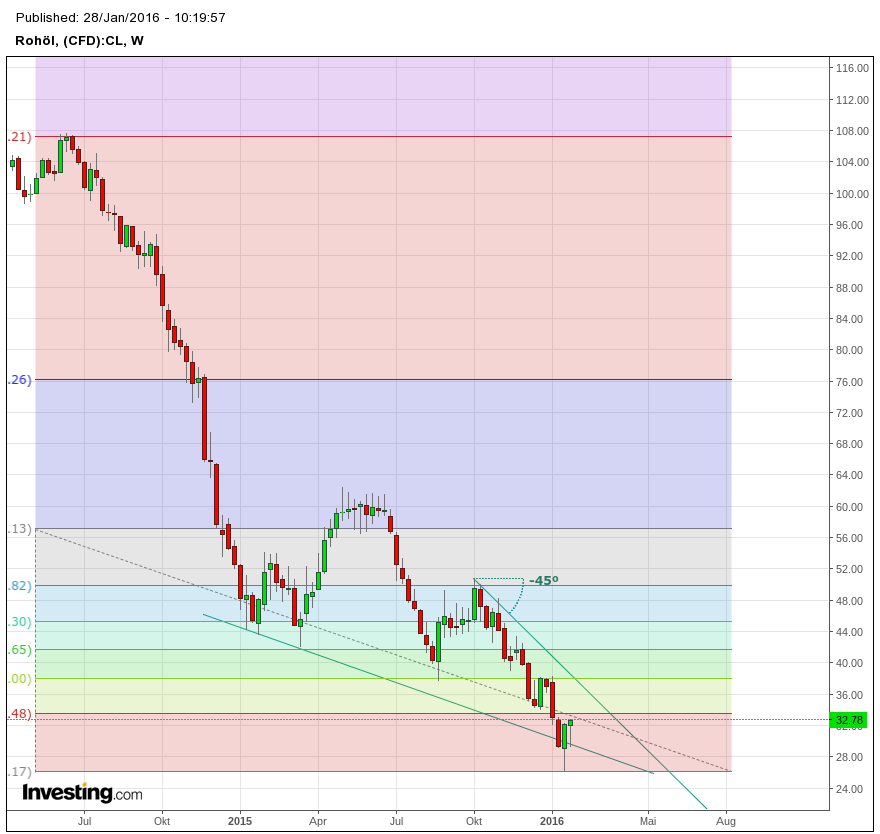
Task: Select the 48.00 price axis label
Action: click(849, 601)
